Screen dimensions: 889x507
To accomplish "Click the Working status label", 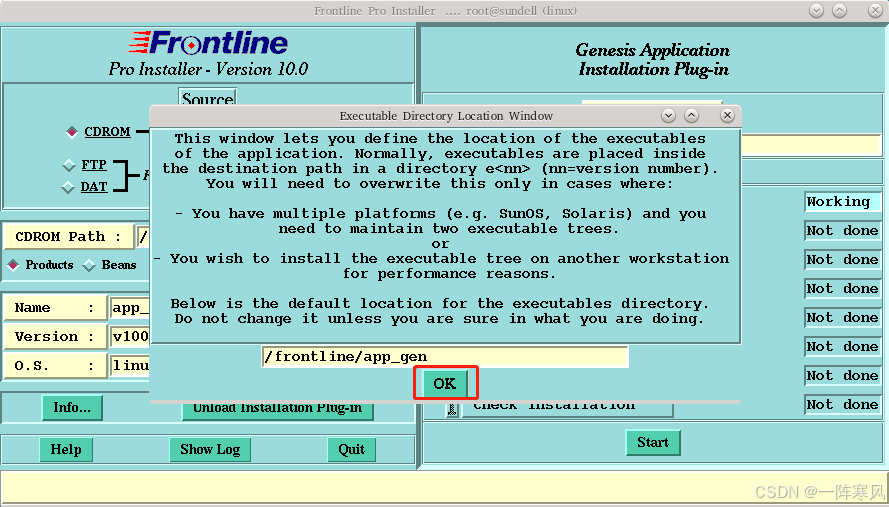I will pyautogui.click(x=843, y=202).
